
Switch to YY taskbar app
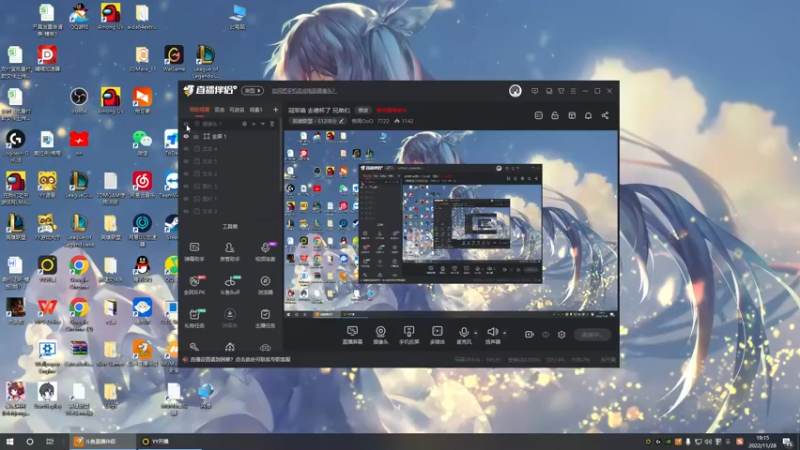(x=169, y=441)
